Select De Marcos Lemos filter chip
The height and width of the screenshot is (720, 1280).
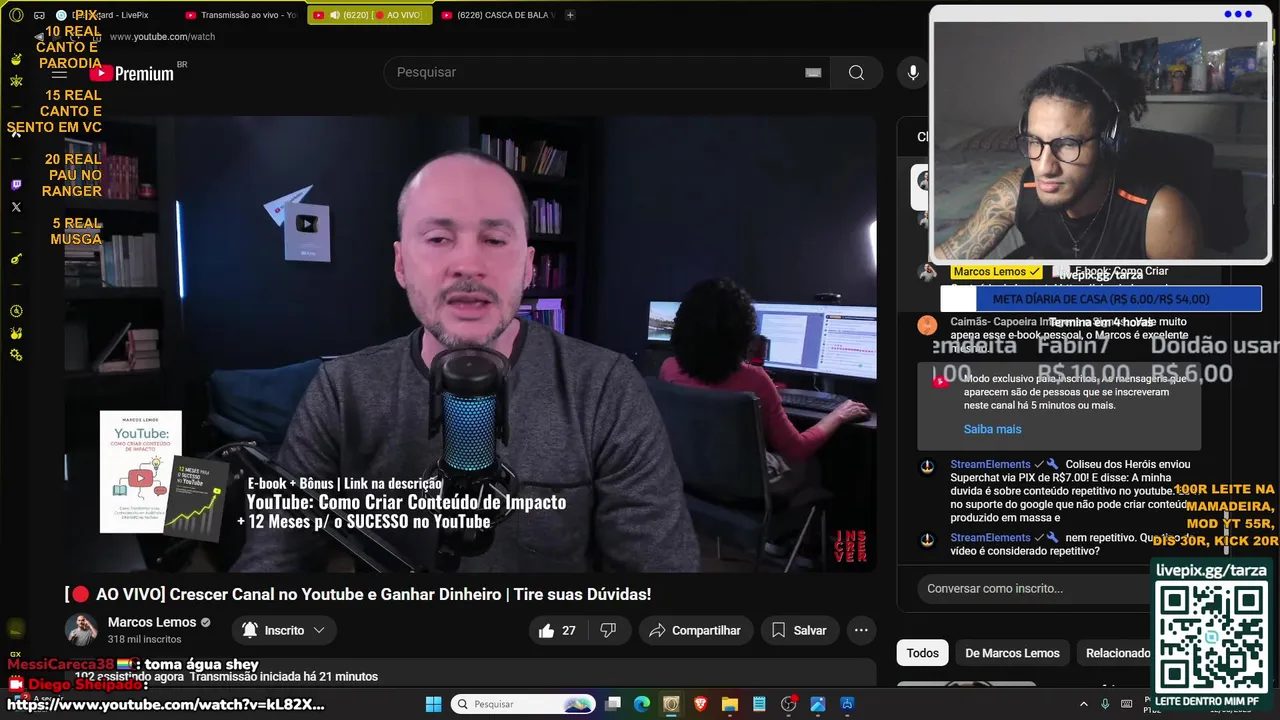[x=1012, y=653]
